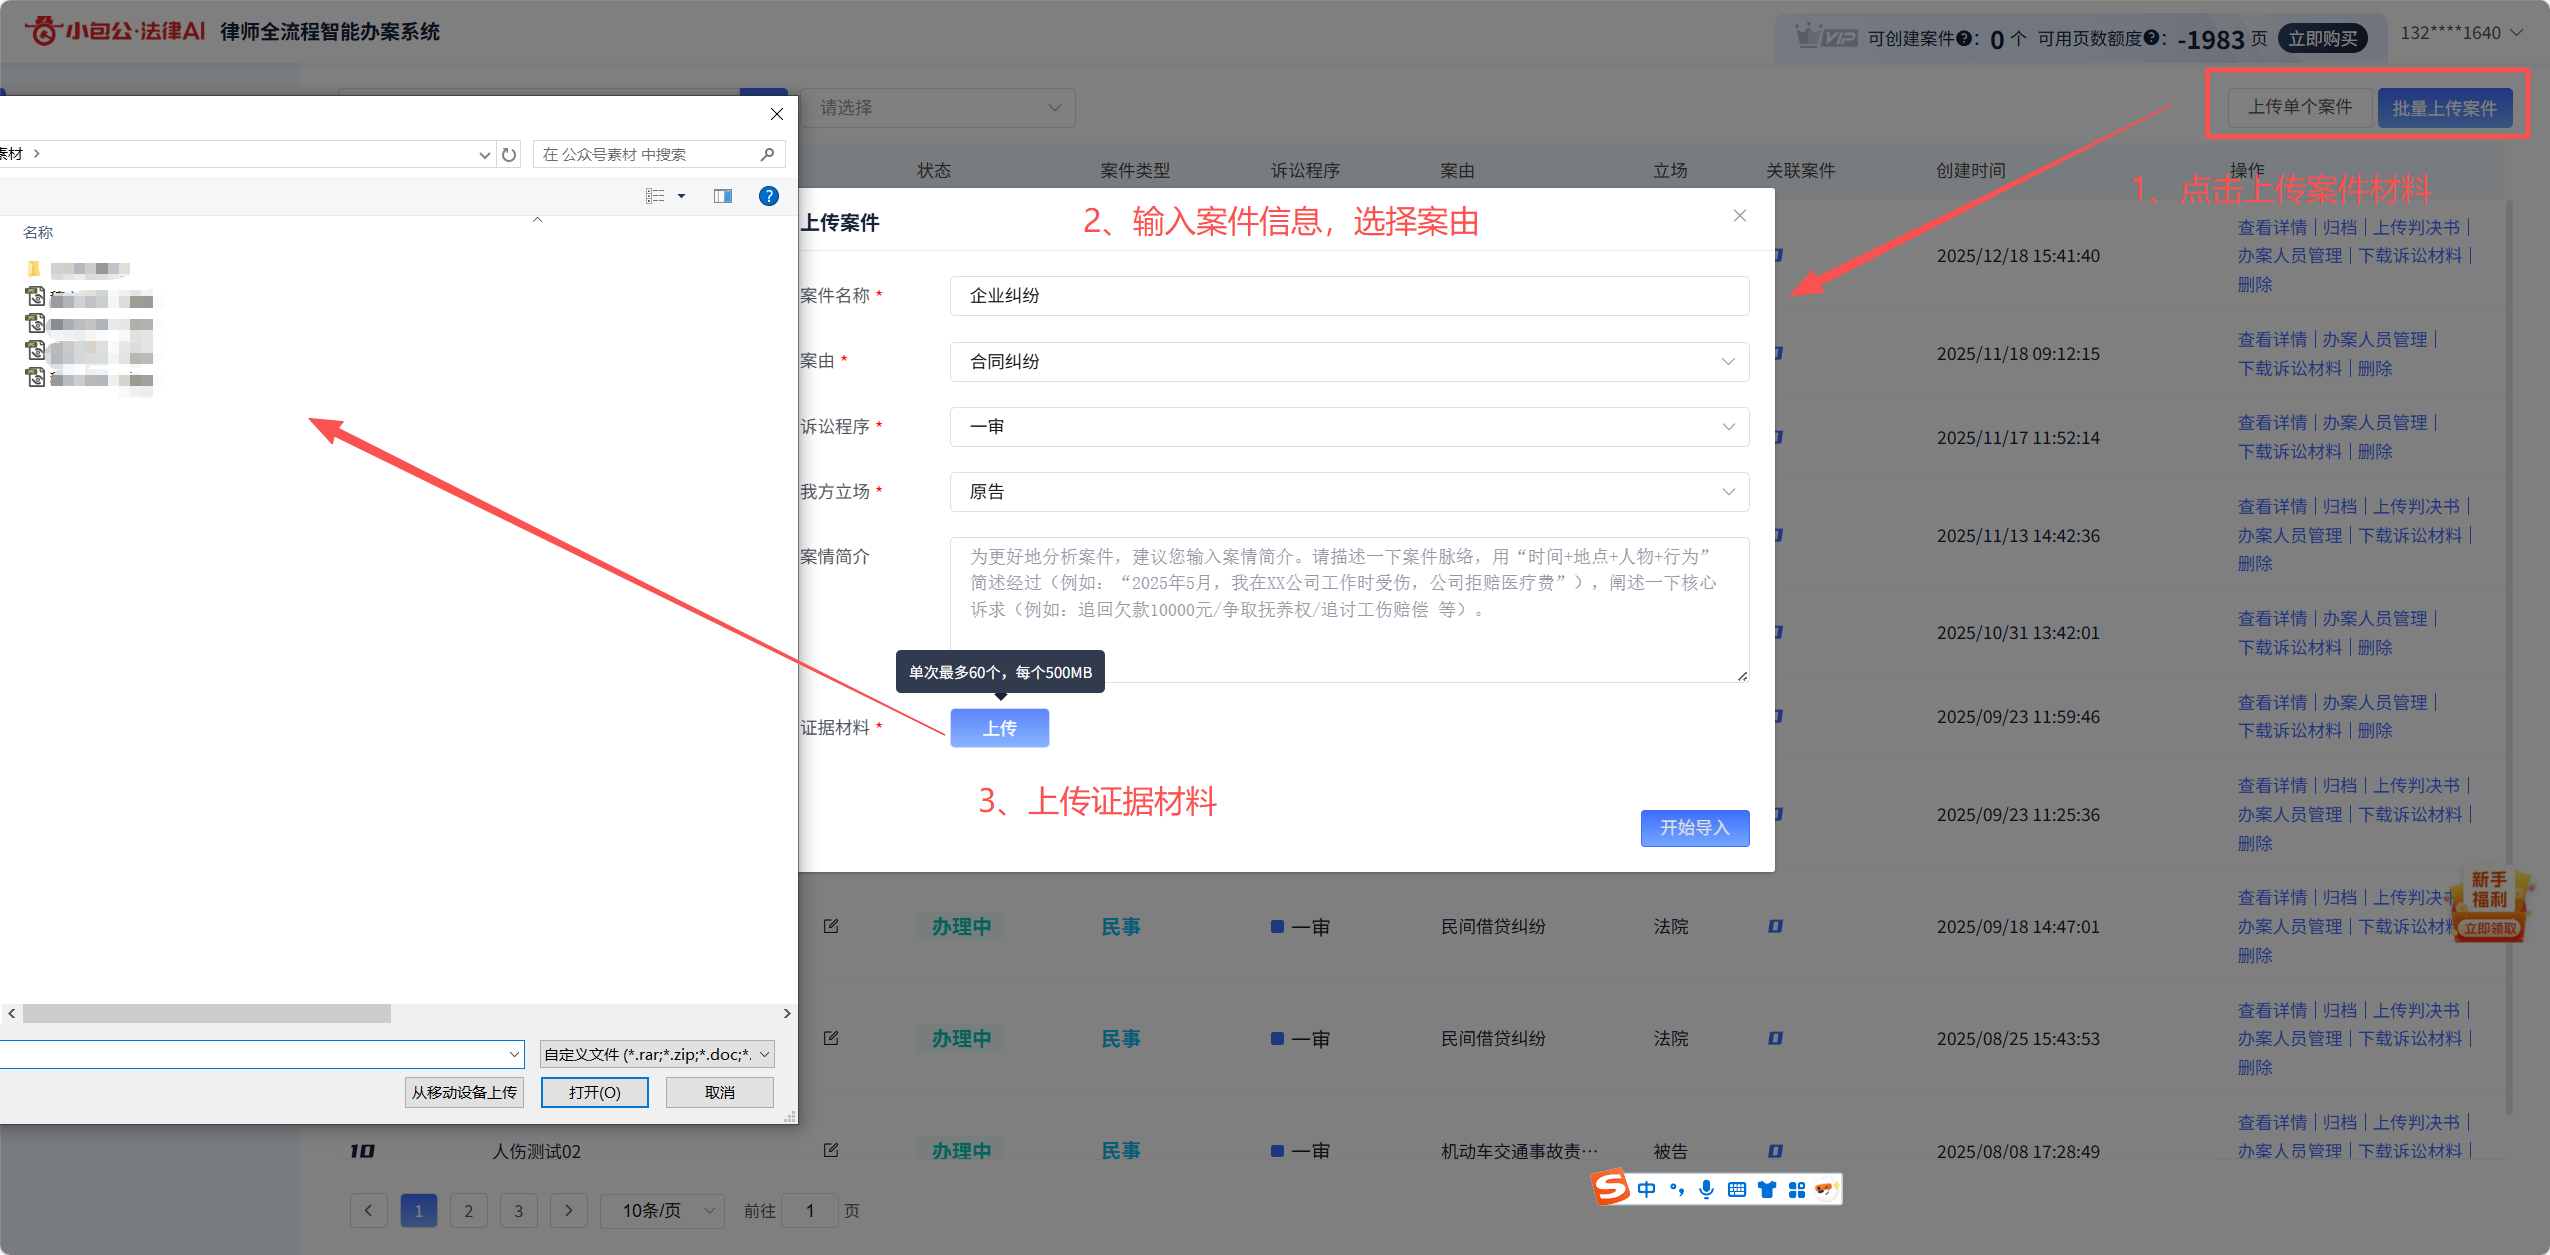Open file type filter 自定义文件 dropdown
This screenshot has height=1255, width=2550.
(x=656, y=1054)
